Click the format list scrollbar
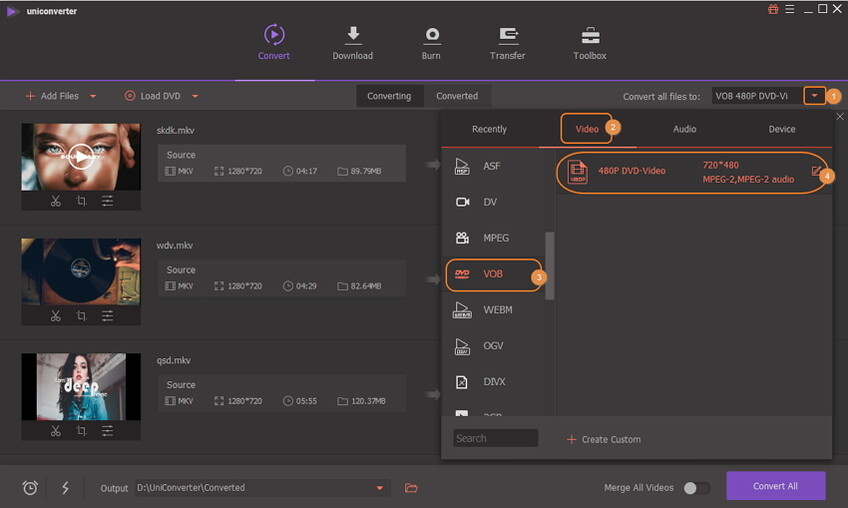 point(549,266)
